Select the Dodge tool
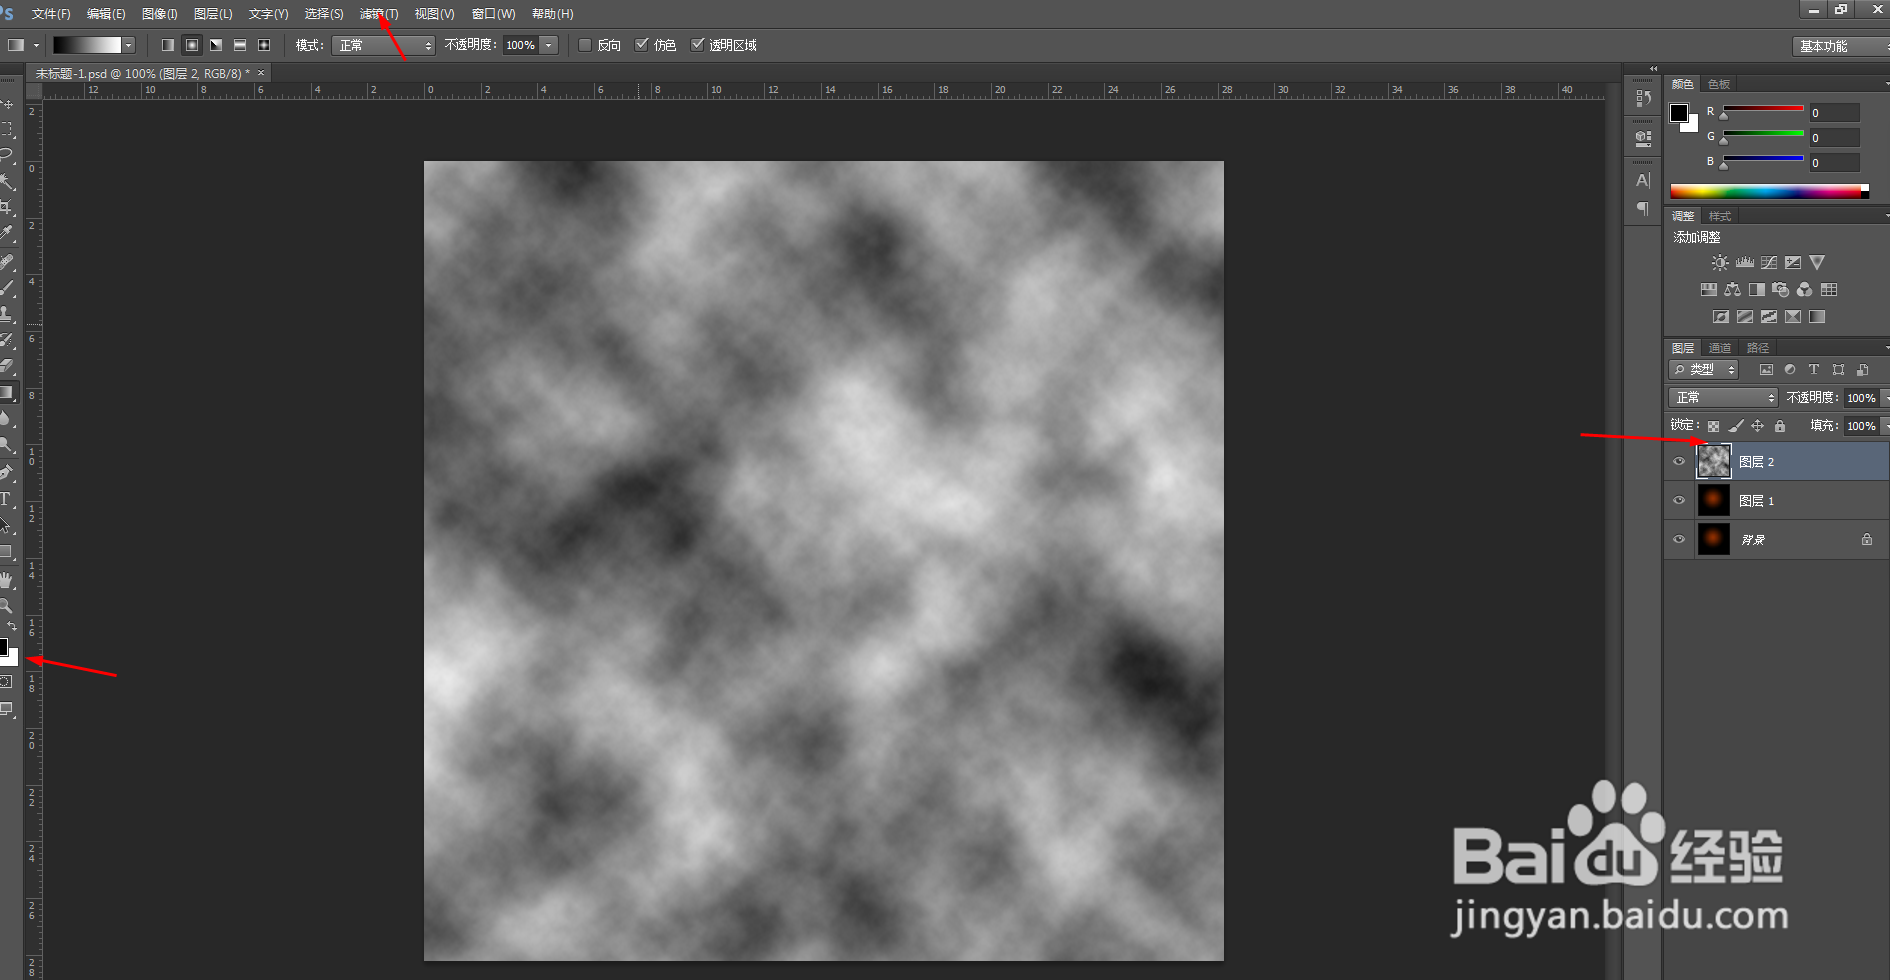The width and height of the screenshot is (1890, 980). (7, 445)
